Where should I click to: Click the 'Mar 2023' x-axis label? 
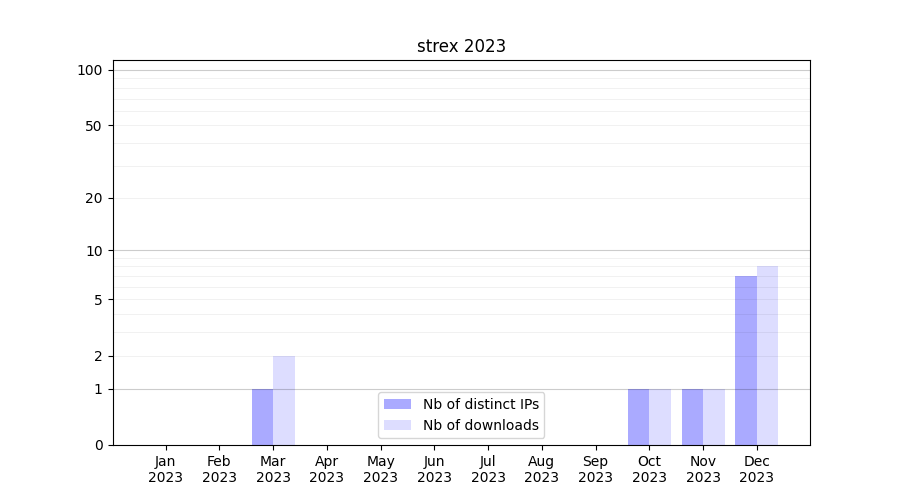point(273,469)
